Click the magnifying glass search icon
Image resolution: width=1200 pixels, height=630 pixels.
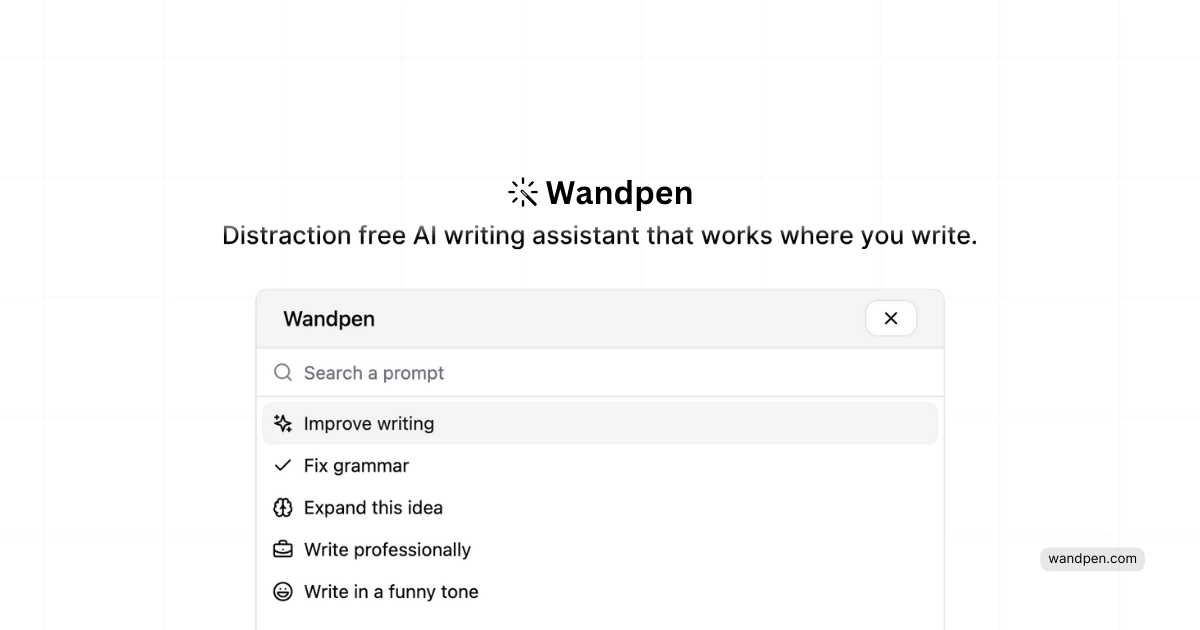coord(282,372)
